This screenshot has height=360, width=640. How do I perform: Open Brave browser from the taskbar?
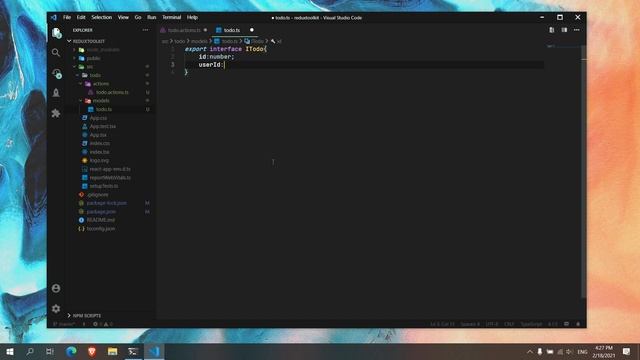point(92,351)
